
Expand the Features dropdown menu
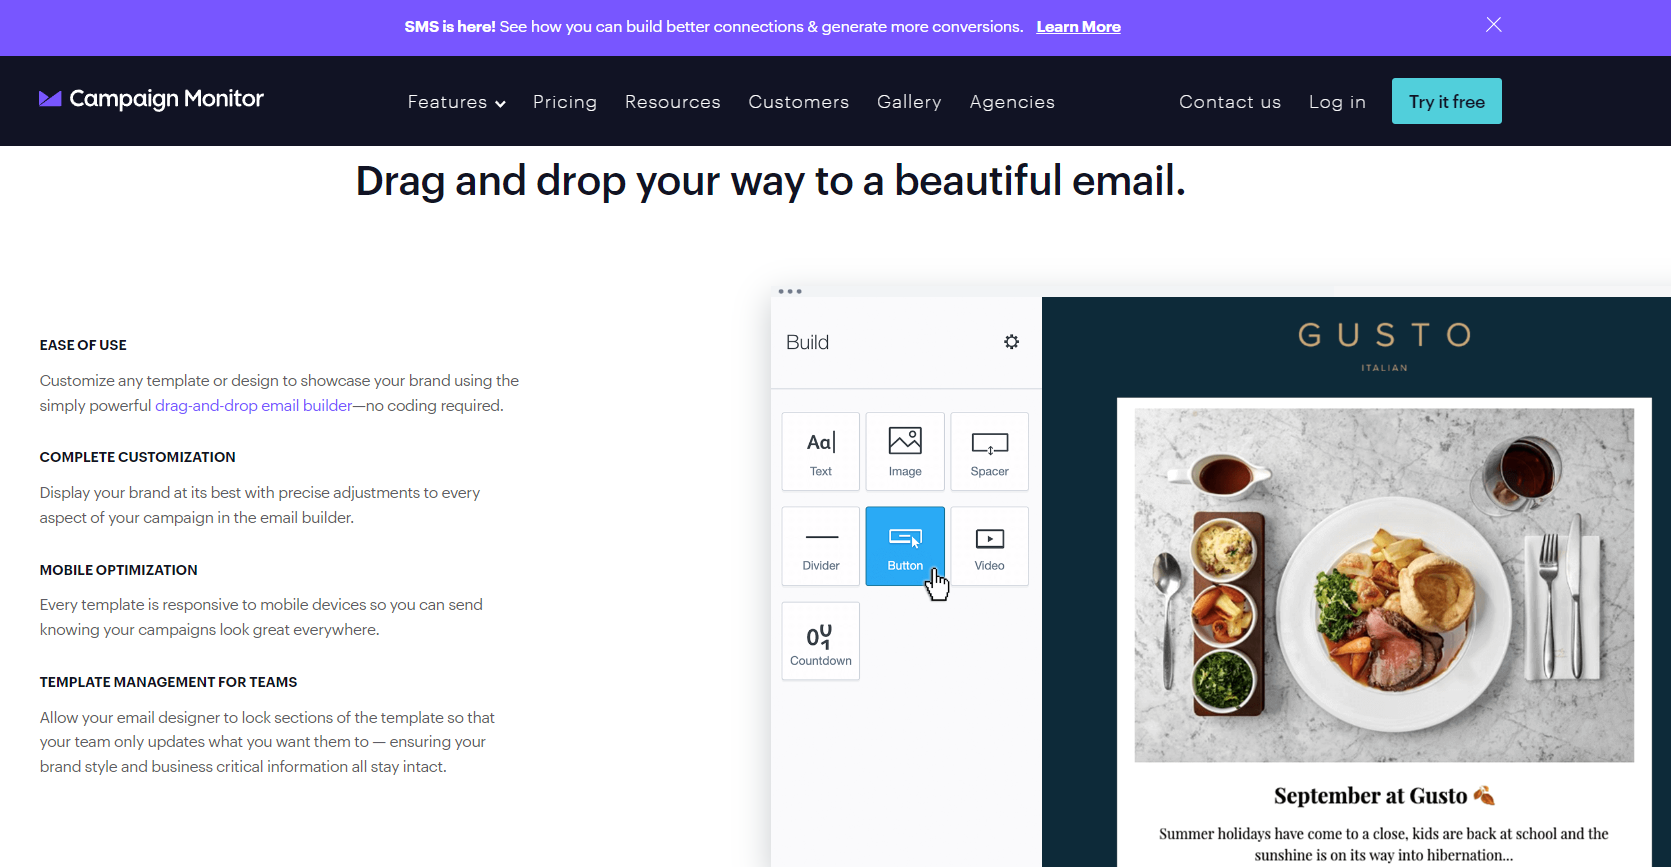(x=456, y=102)
